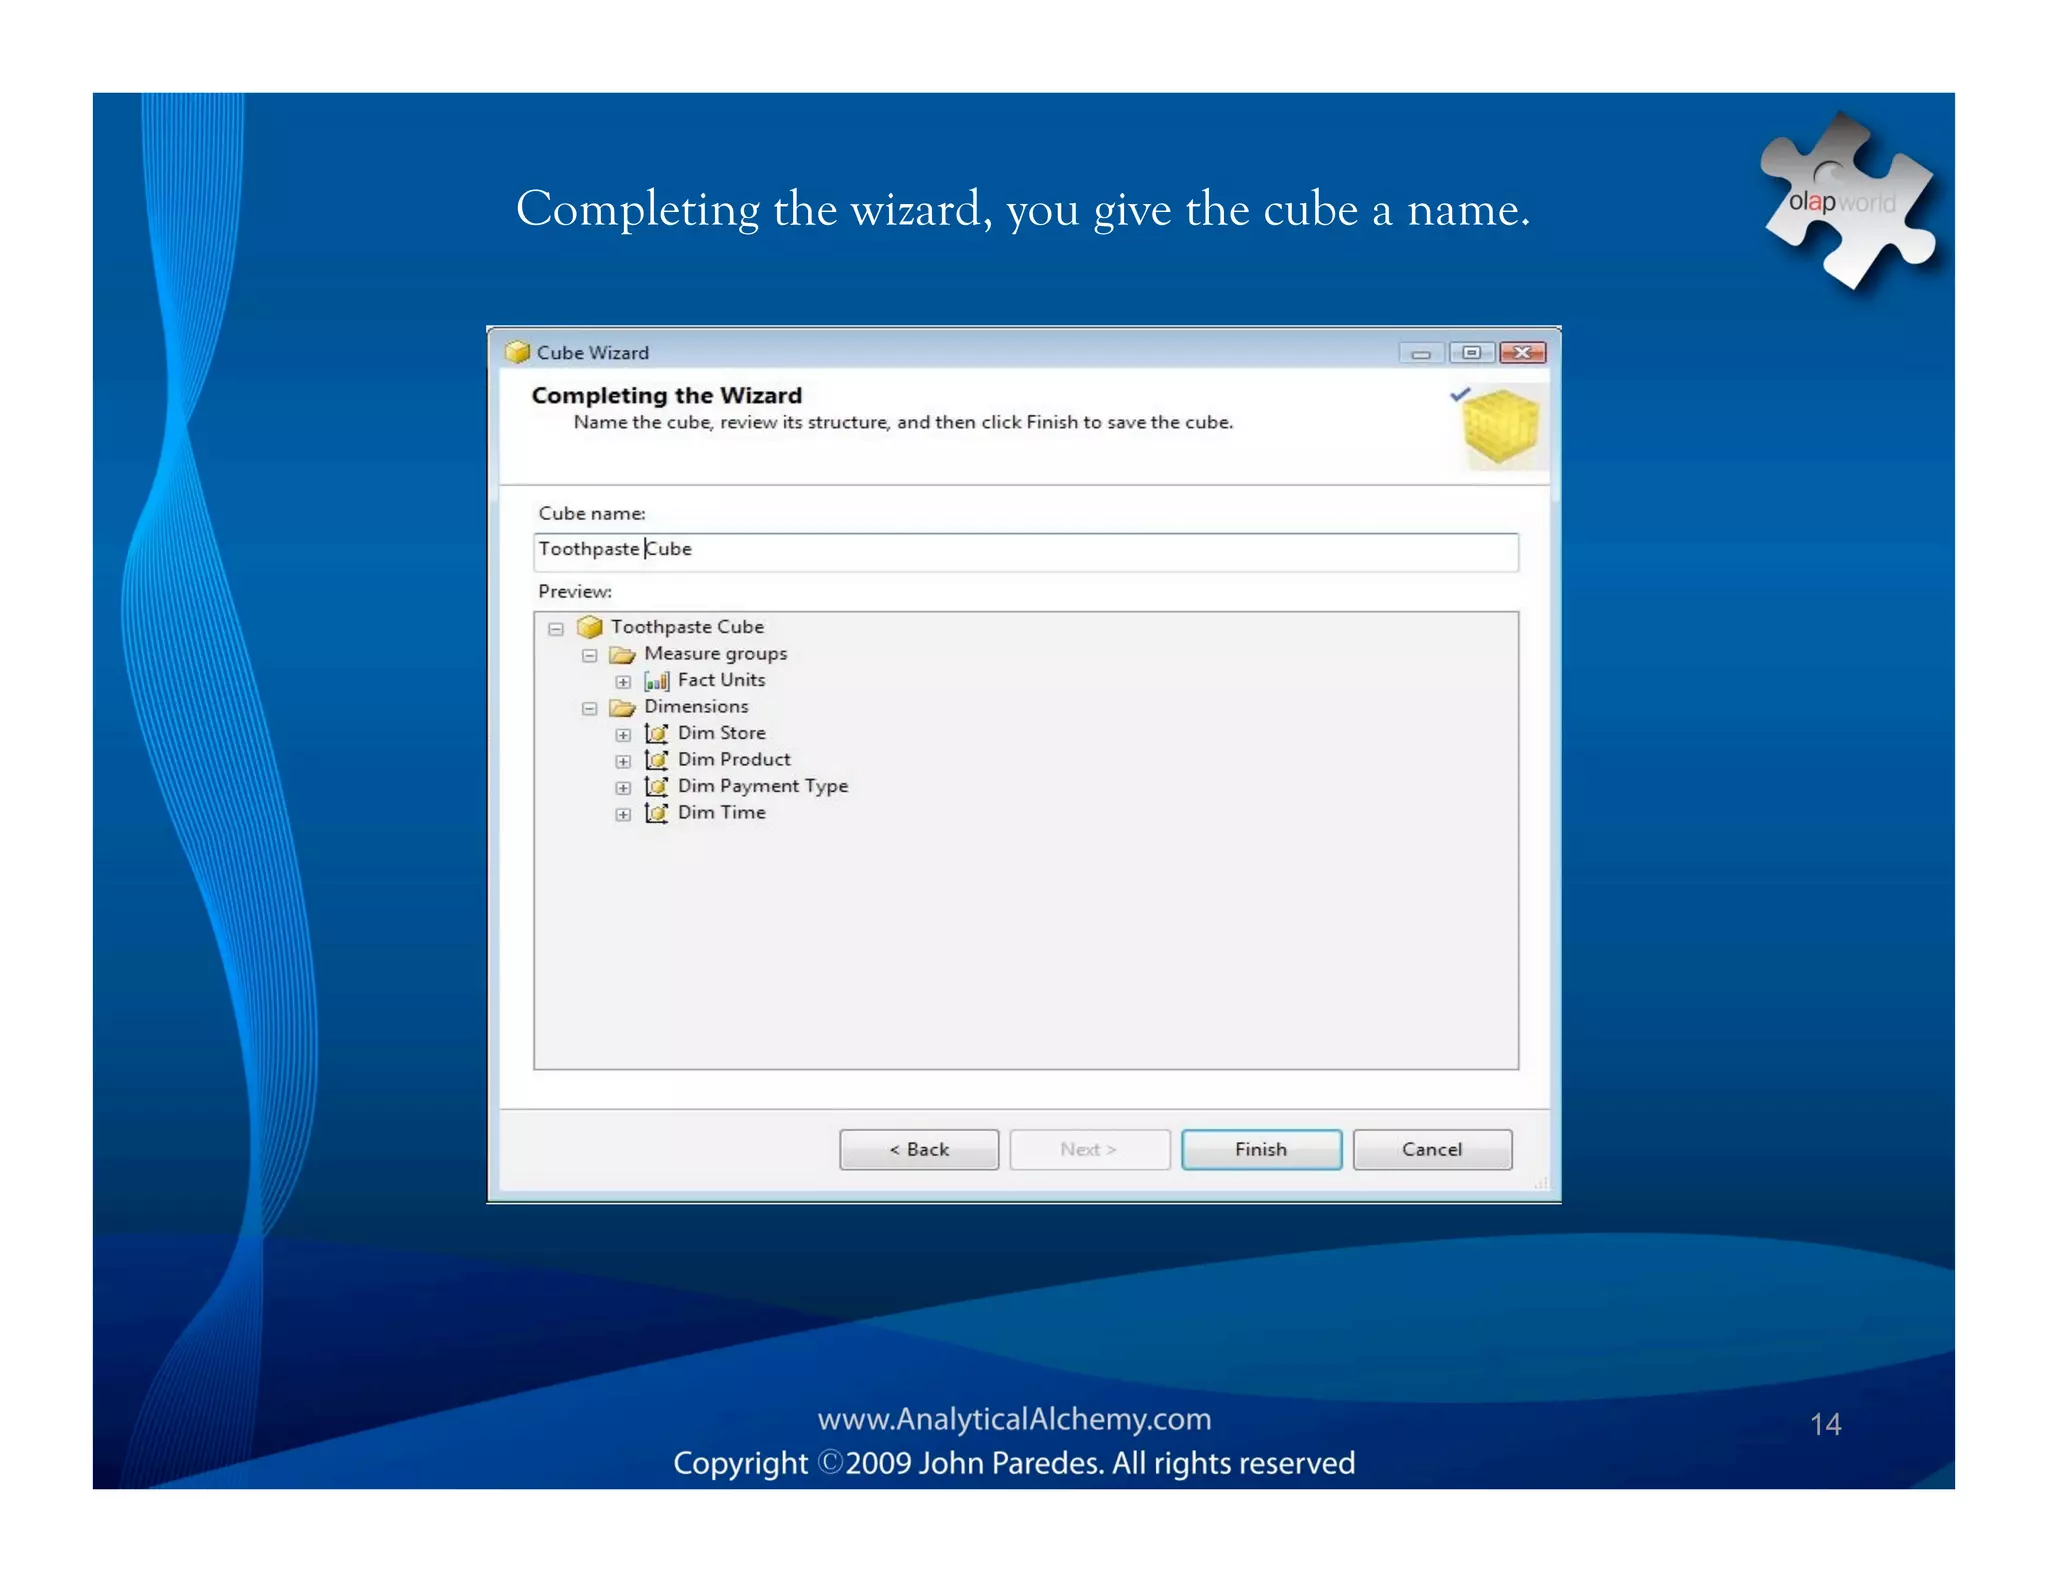Click the Dimensions folder icon
The width and height of the screenshot is (2048, 1582).
tap(623, 708)
